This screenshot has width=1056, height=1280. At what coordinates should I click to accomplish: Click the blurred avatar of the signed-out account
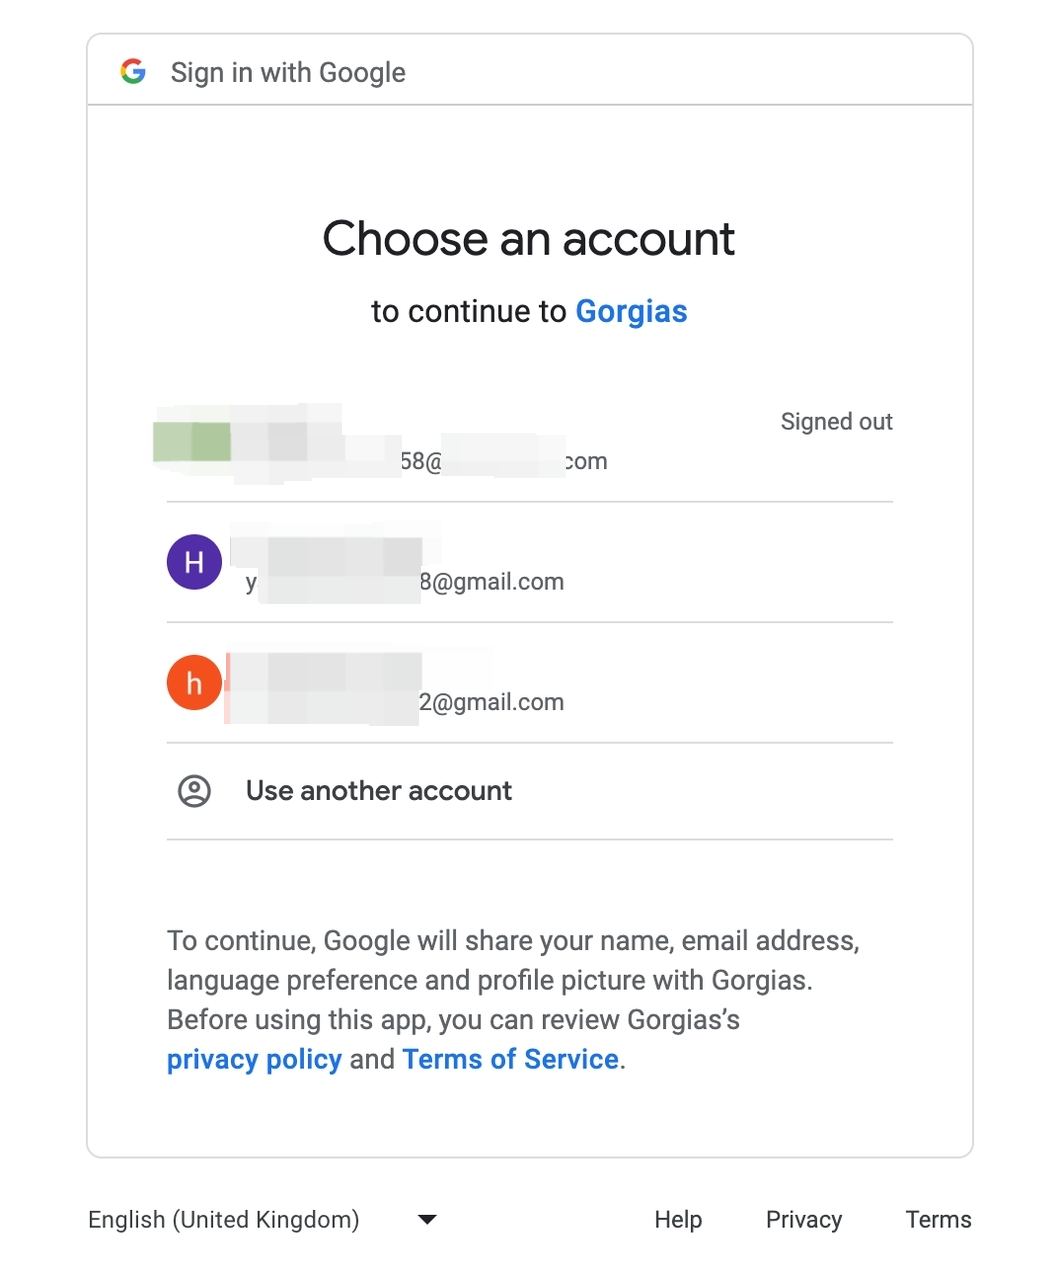coord(192,442)
